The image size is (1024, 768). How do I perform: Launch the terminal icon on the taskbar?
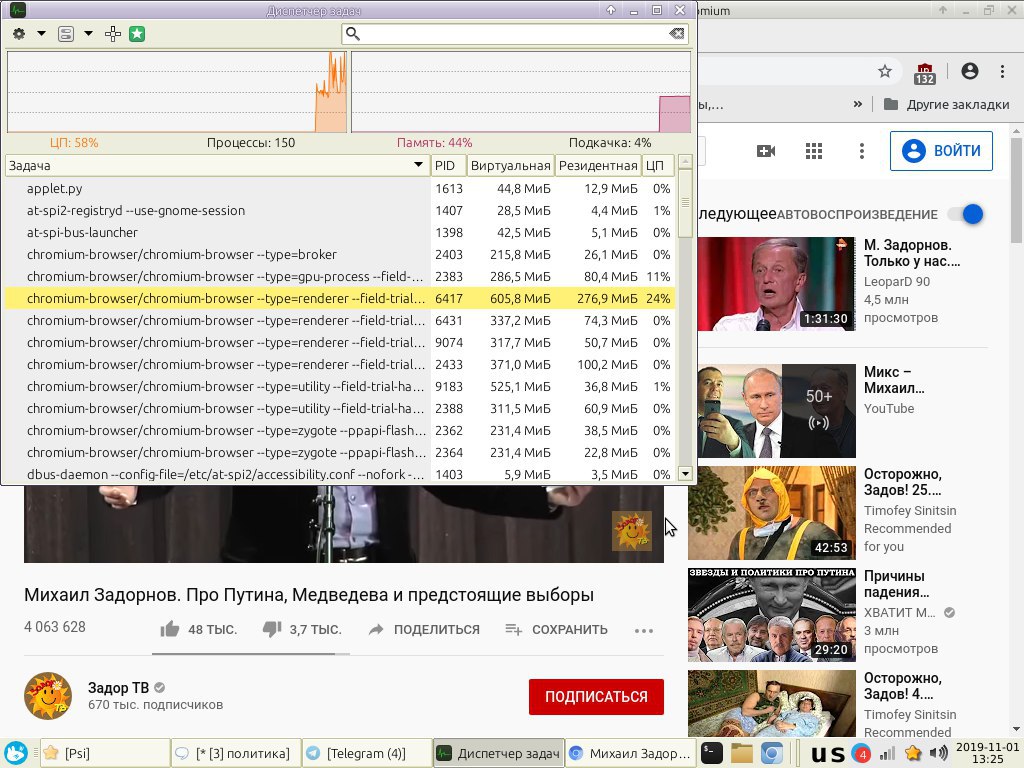click(712, 753)
